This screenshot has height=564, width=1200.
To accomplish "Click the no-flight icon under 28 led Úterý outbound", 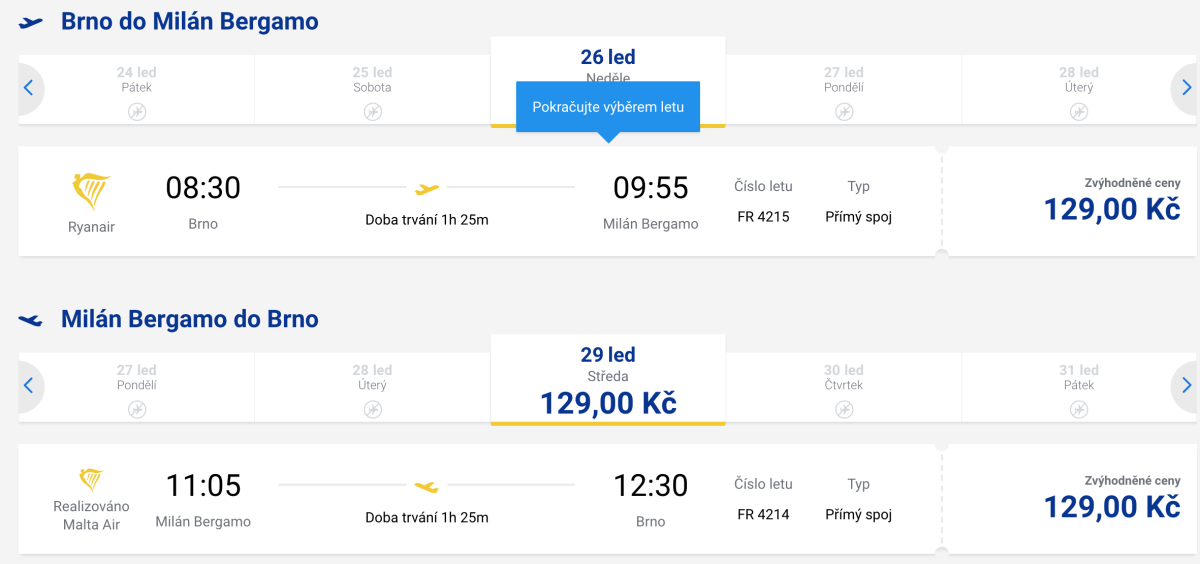I will click(1079, 112).
